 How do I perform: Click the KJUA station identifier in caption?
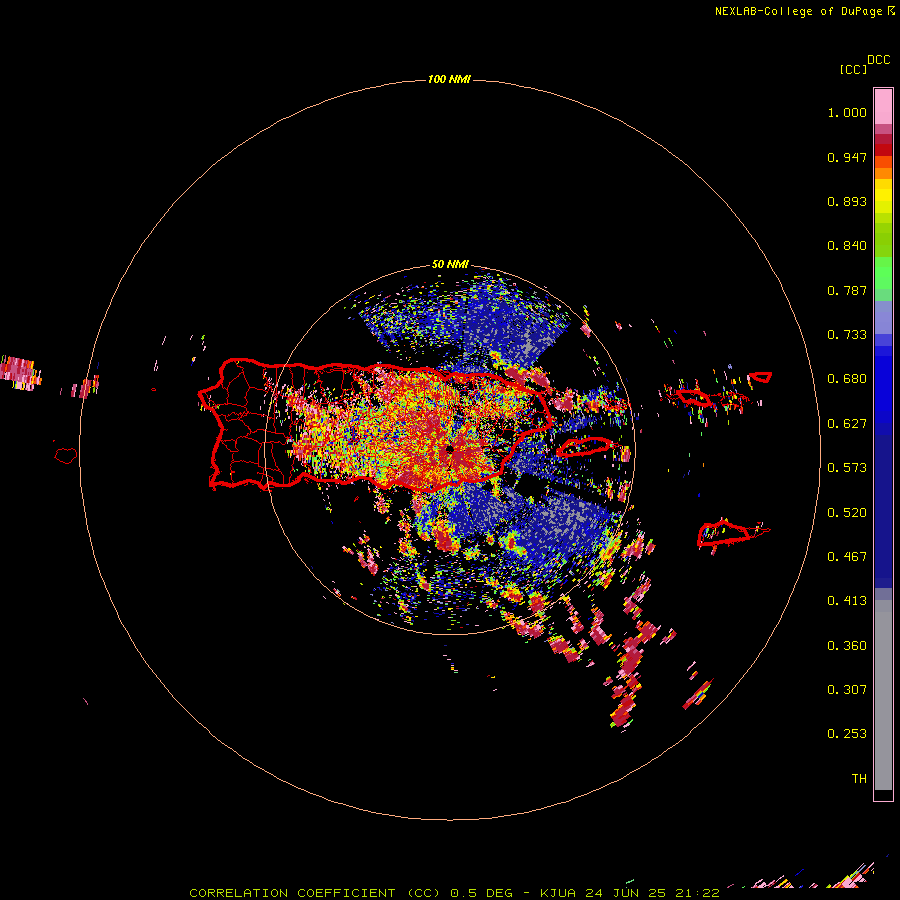coord(558,893)
